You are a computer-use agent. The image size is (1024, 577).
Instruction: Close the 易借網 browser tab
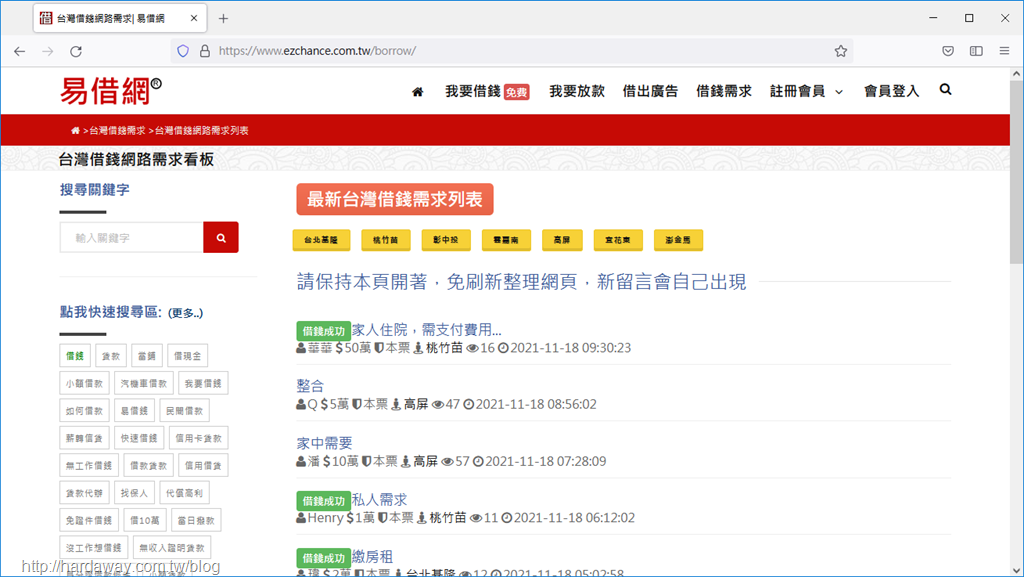(194, 18)
